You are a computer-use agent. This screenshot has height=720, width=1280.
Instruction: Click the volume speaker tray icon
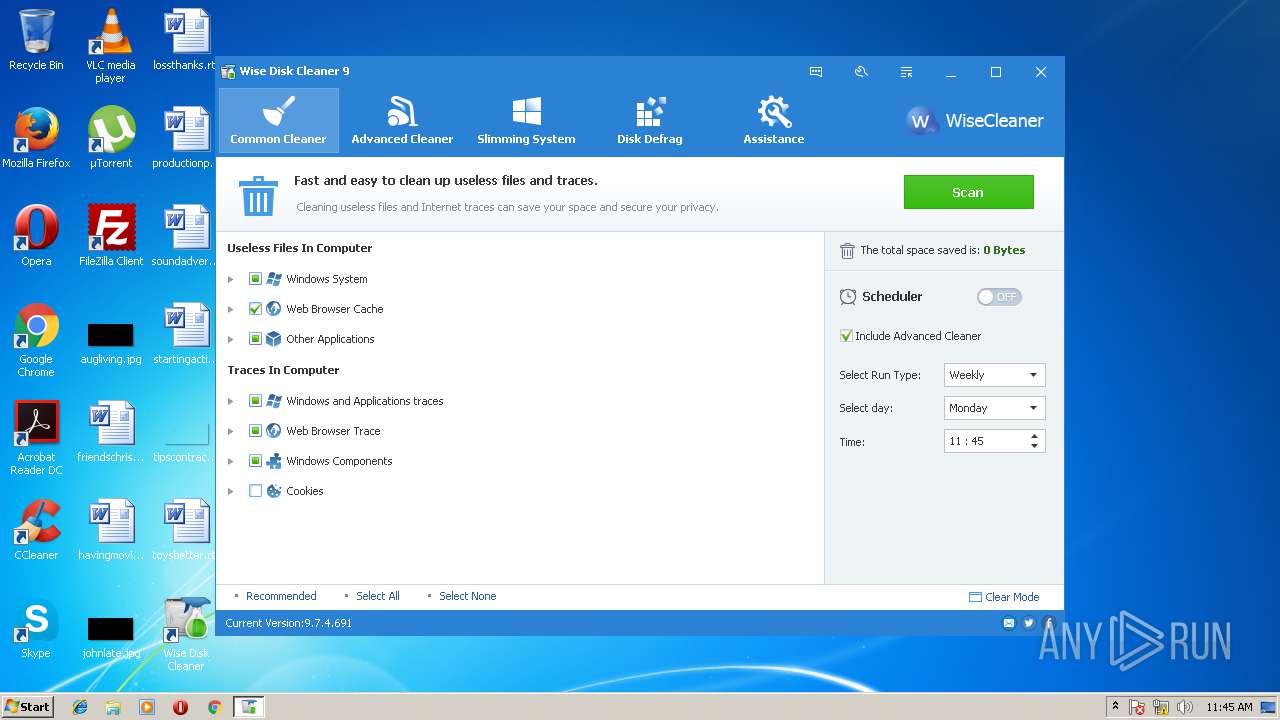tap(1185, 707)
